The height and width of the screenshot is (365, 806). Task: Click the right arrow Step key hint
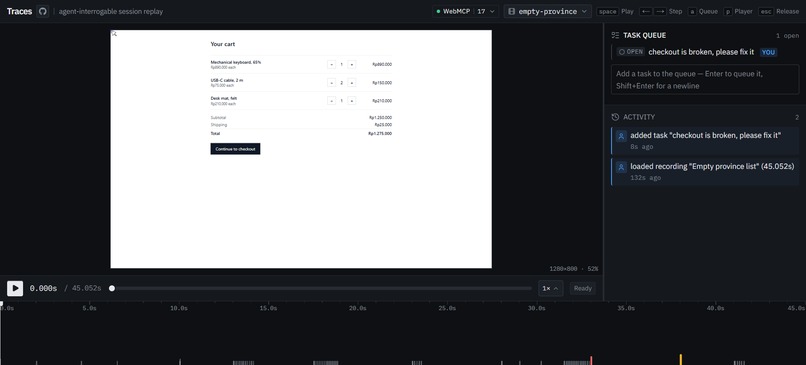click(x=660, y=11)
